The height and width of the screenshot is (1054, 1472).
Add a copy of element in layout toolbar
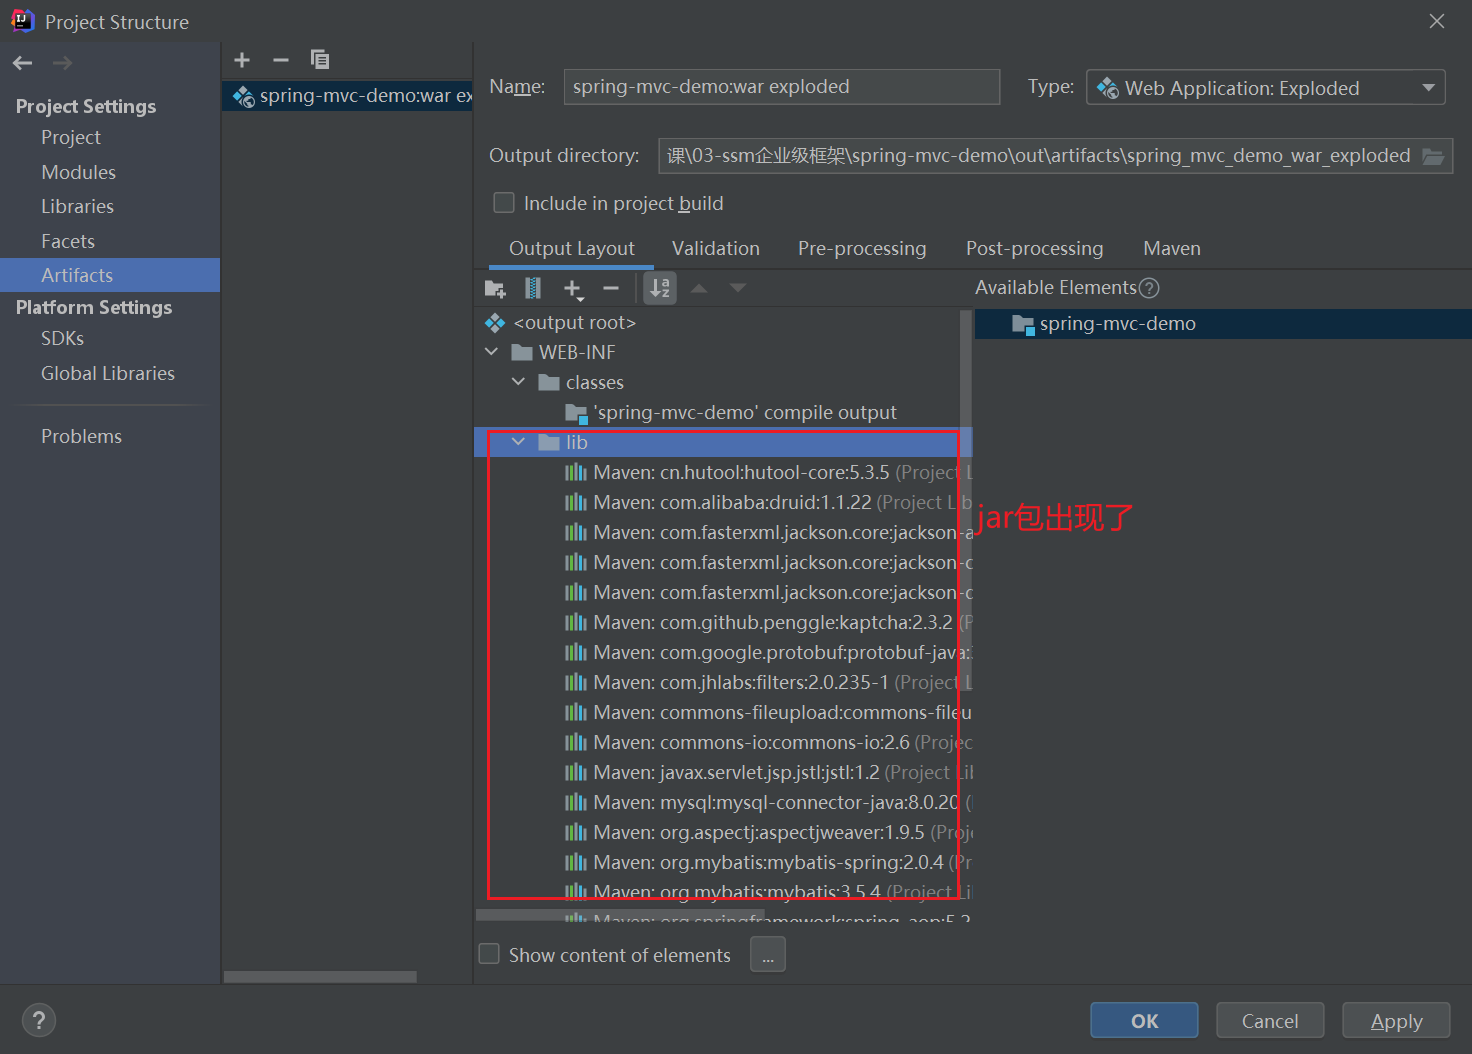[572, 289]
